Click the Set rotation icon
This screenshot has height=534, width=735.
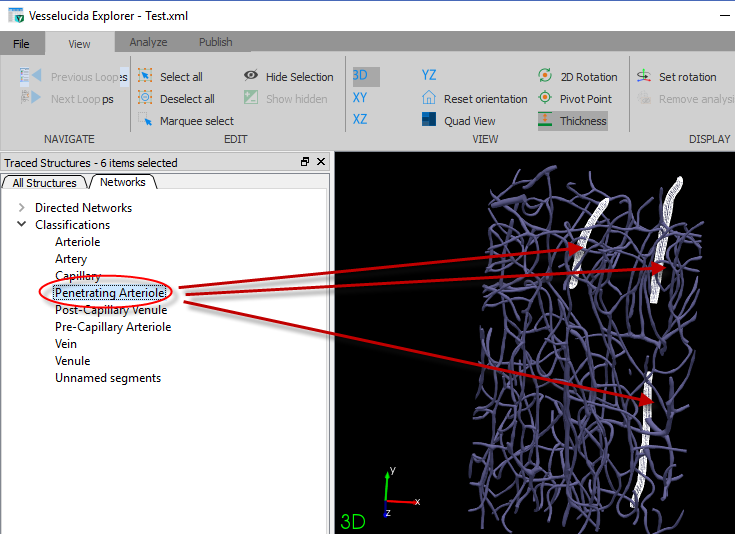coord(644,76)
